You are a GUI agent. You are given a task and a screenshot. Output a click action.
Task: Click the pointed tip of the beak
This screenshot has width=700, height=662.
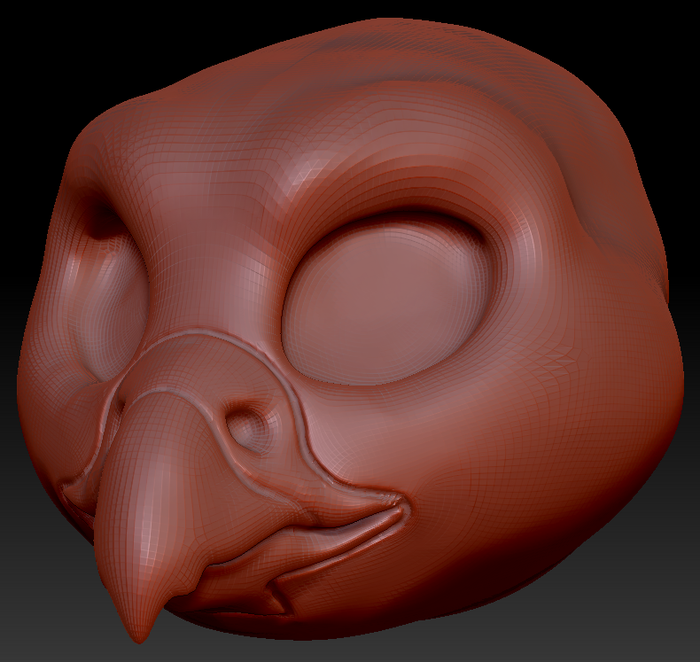[139, 629]
